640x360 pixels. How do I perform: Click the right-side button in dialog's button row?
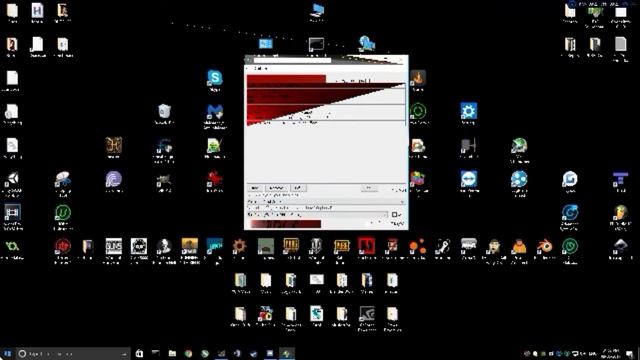[x=369, y=188]
